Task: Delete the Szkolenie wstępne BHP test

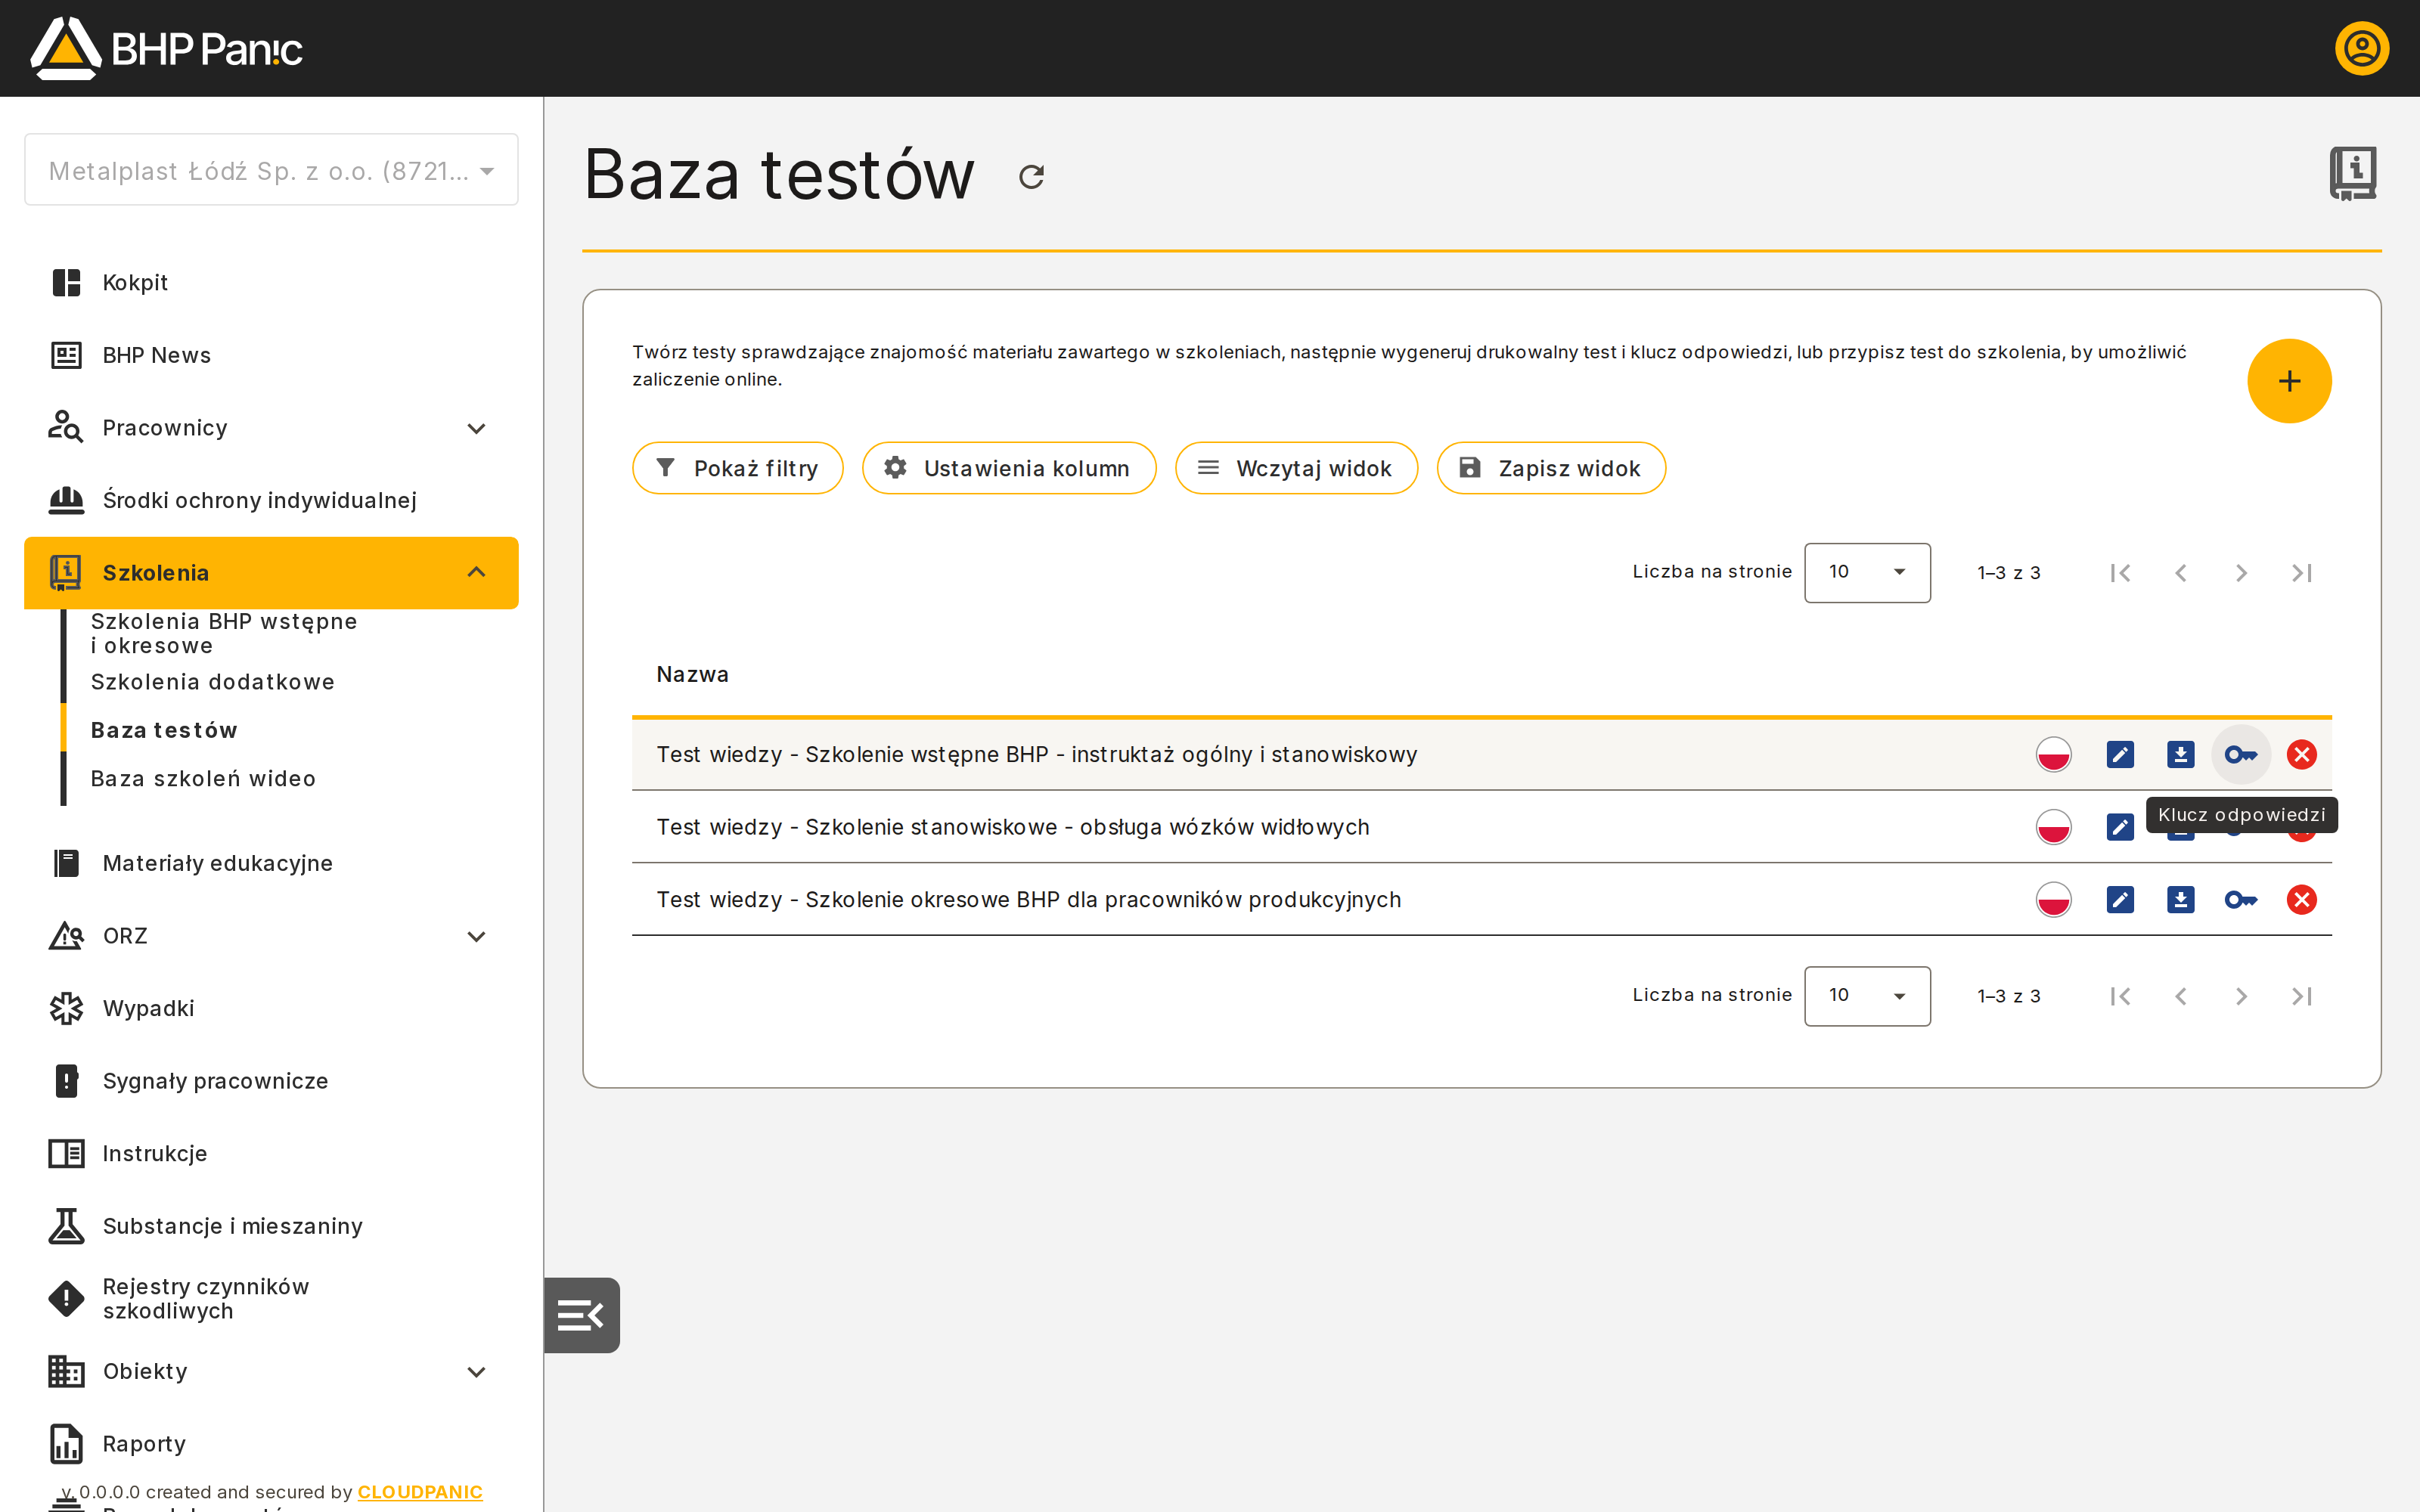Action: (x=2302, y=755)
